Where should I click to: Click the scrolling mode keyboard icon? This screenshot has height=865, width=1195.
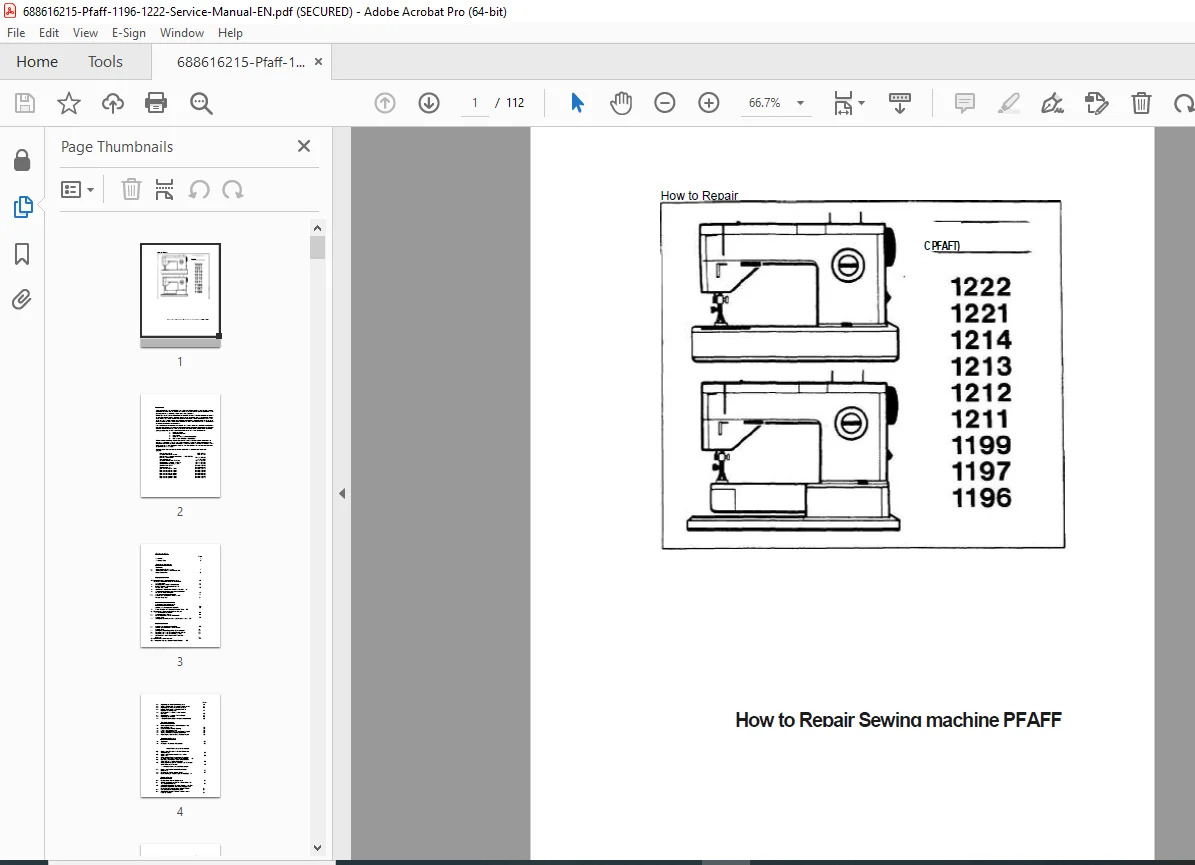click(900, 103)
